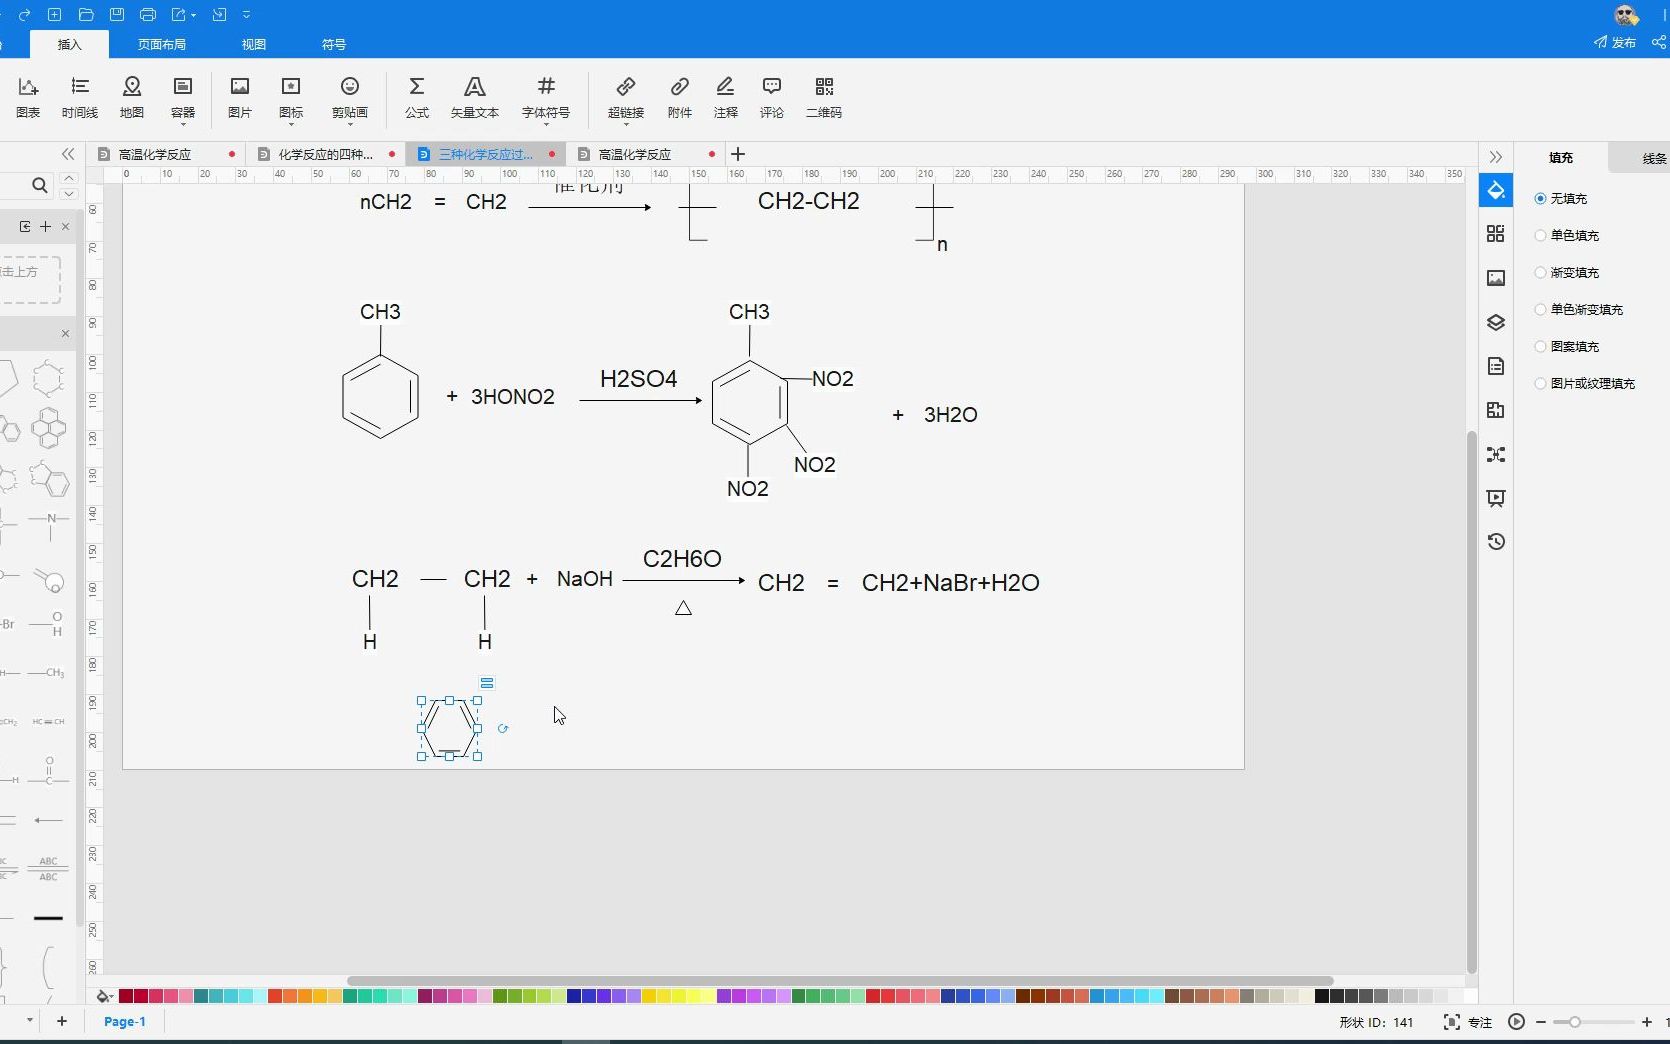
Task: Pick the black color swatch in palette
Action: (1322, 996)
